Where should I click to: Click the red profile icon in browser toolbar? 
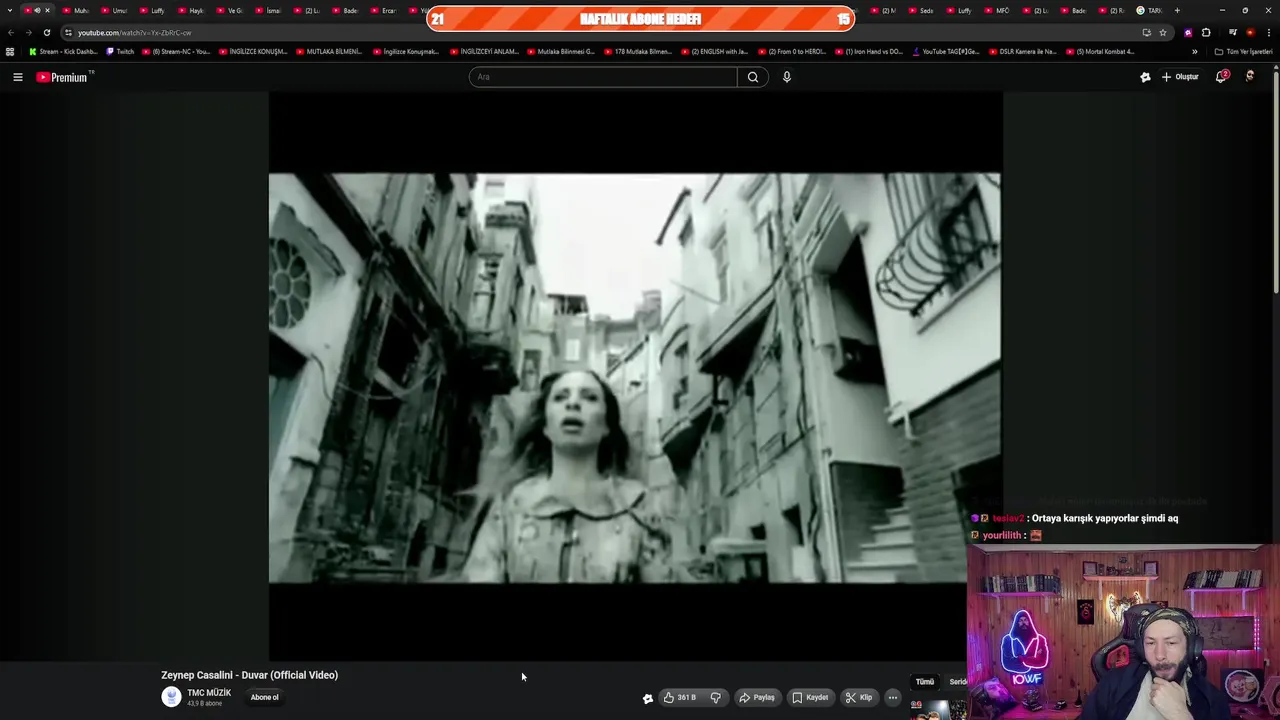1250,32
